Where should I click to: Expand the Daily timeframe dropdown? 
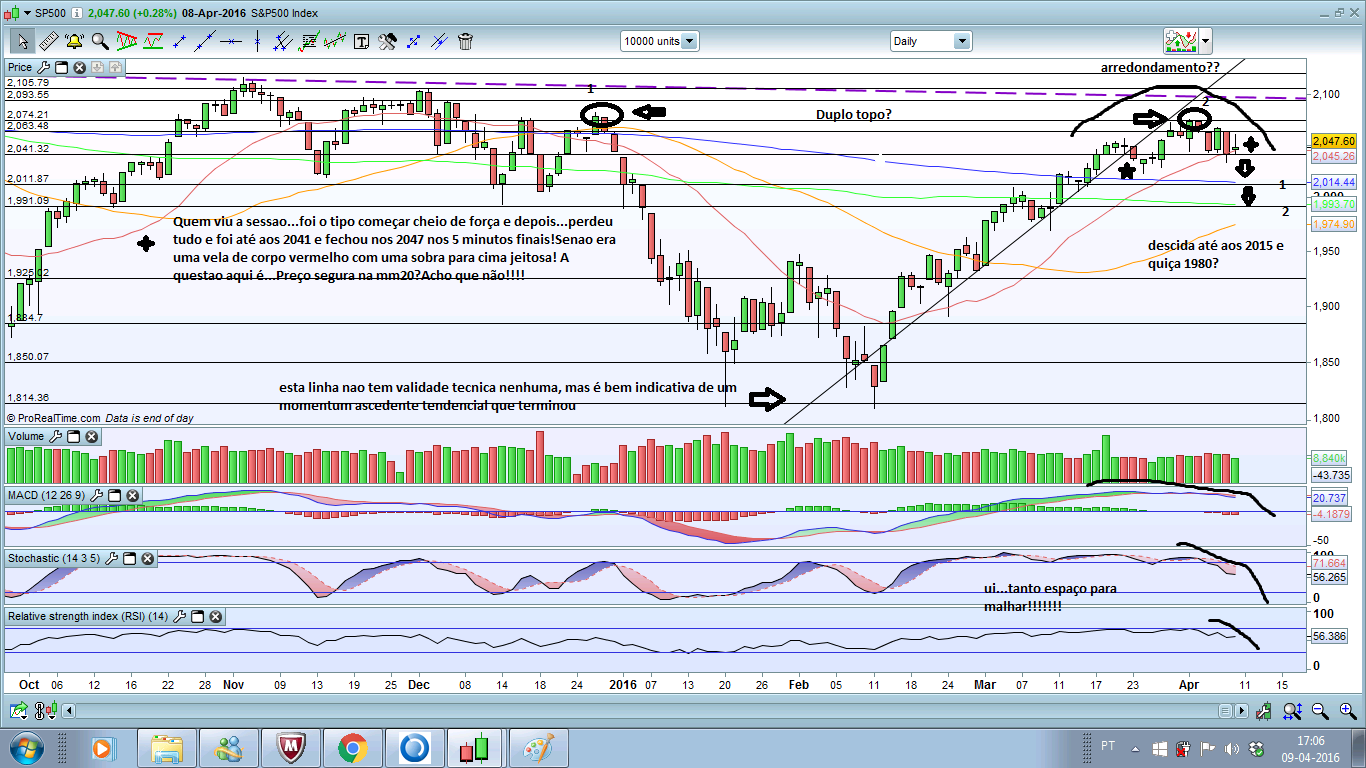930,41
